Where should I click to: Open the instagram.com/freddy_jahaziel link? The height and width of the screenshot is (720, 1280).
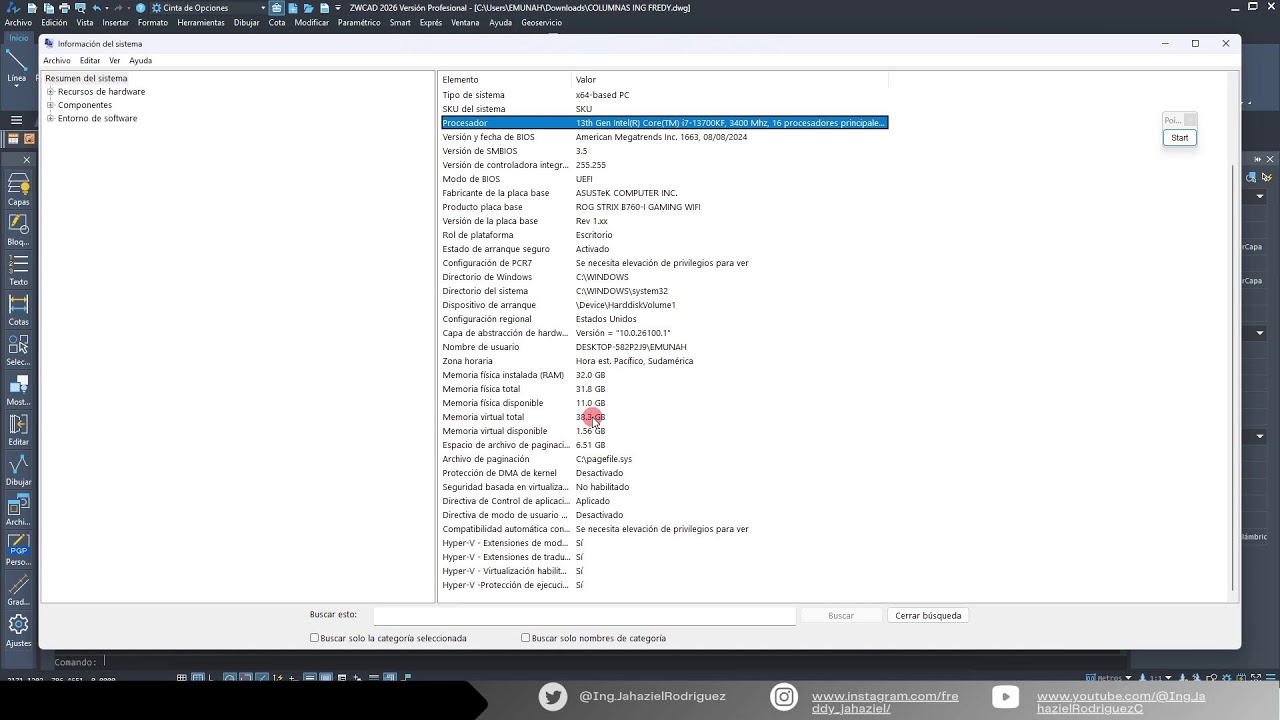(x=885, y=702)
